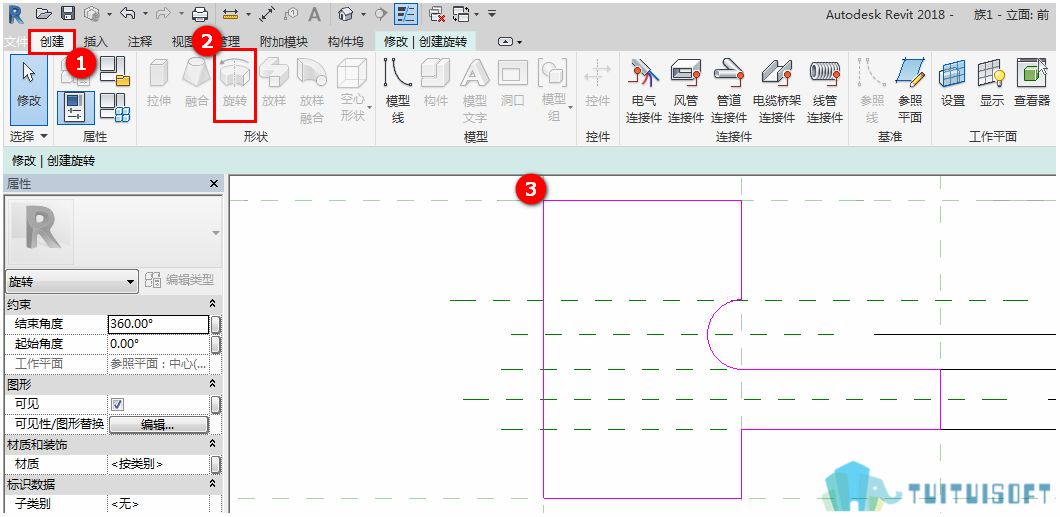
Task: Create a 参照平面 reference plane
Action: click(x=910, y=90)
